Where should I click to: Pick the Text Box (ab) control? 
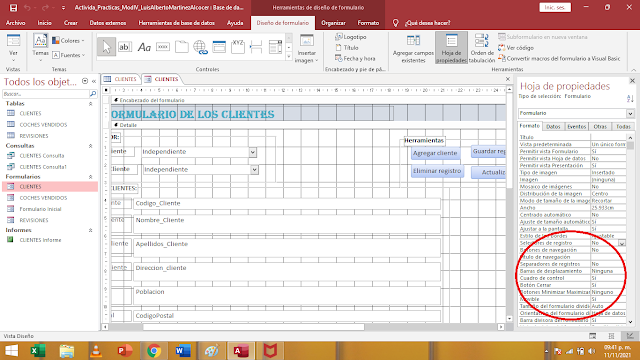[x=124, y=47]
